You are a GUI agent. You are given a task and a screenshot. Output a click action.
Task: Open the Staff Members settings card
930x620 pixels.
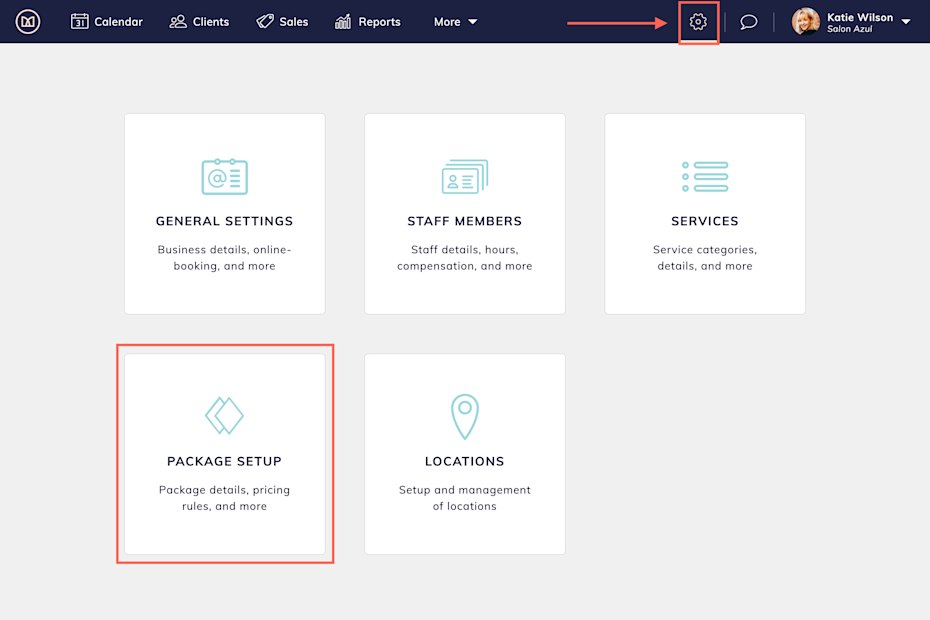[464, 213]
